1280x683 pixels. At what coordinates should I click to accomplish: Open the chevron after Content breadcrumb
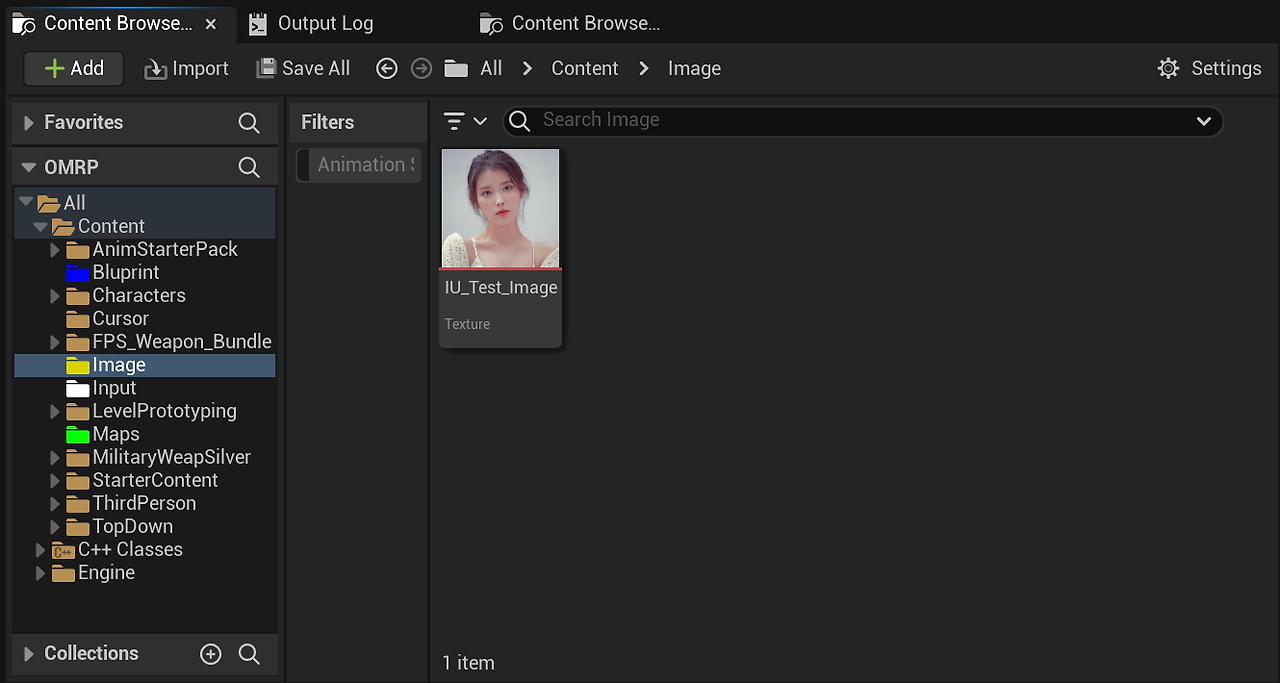point(644,68)
